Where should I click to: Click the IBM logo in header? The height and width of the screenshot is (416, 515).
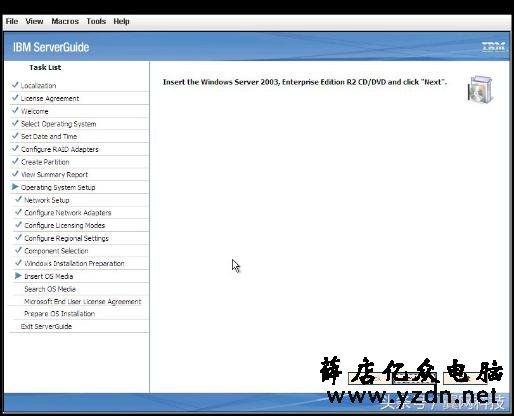(493, 47)
